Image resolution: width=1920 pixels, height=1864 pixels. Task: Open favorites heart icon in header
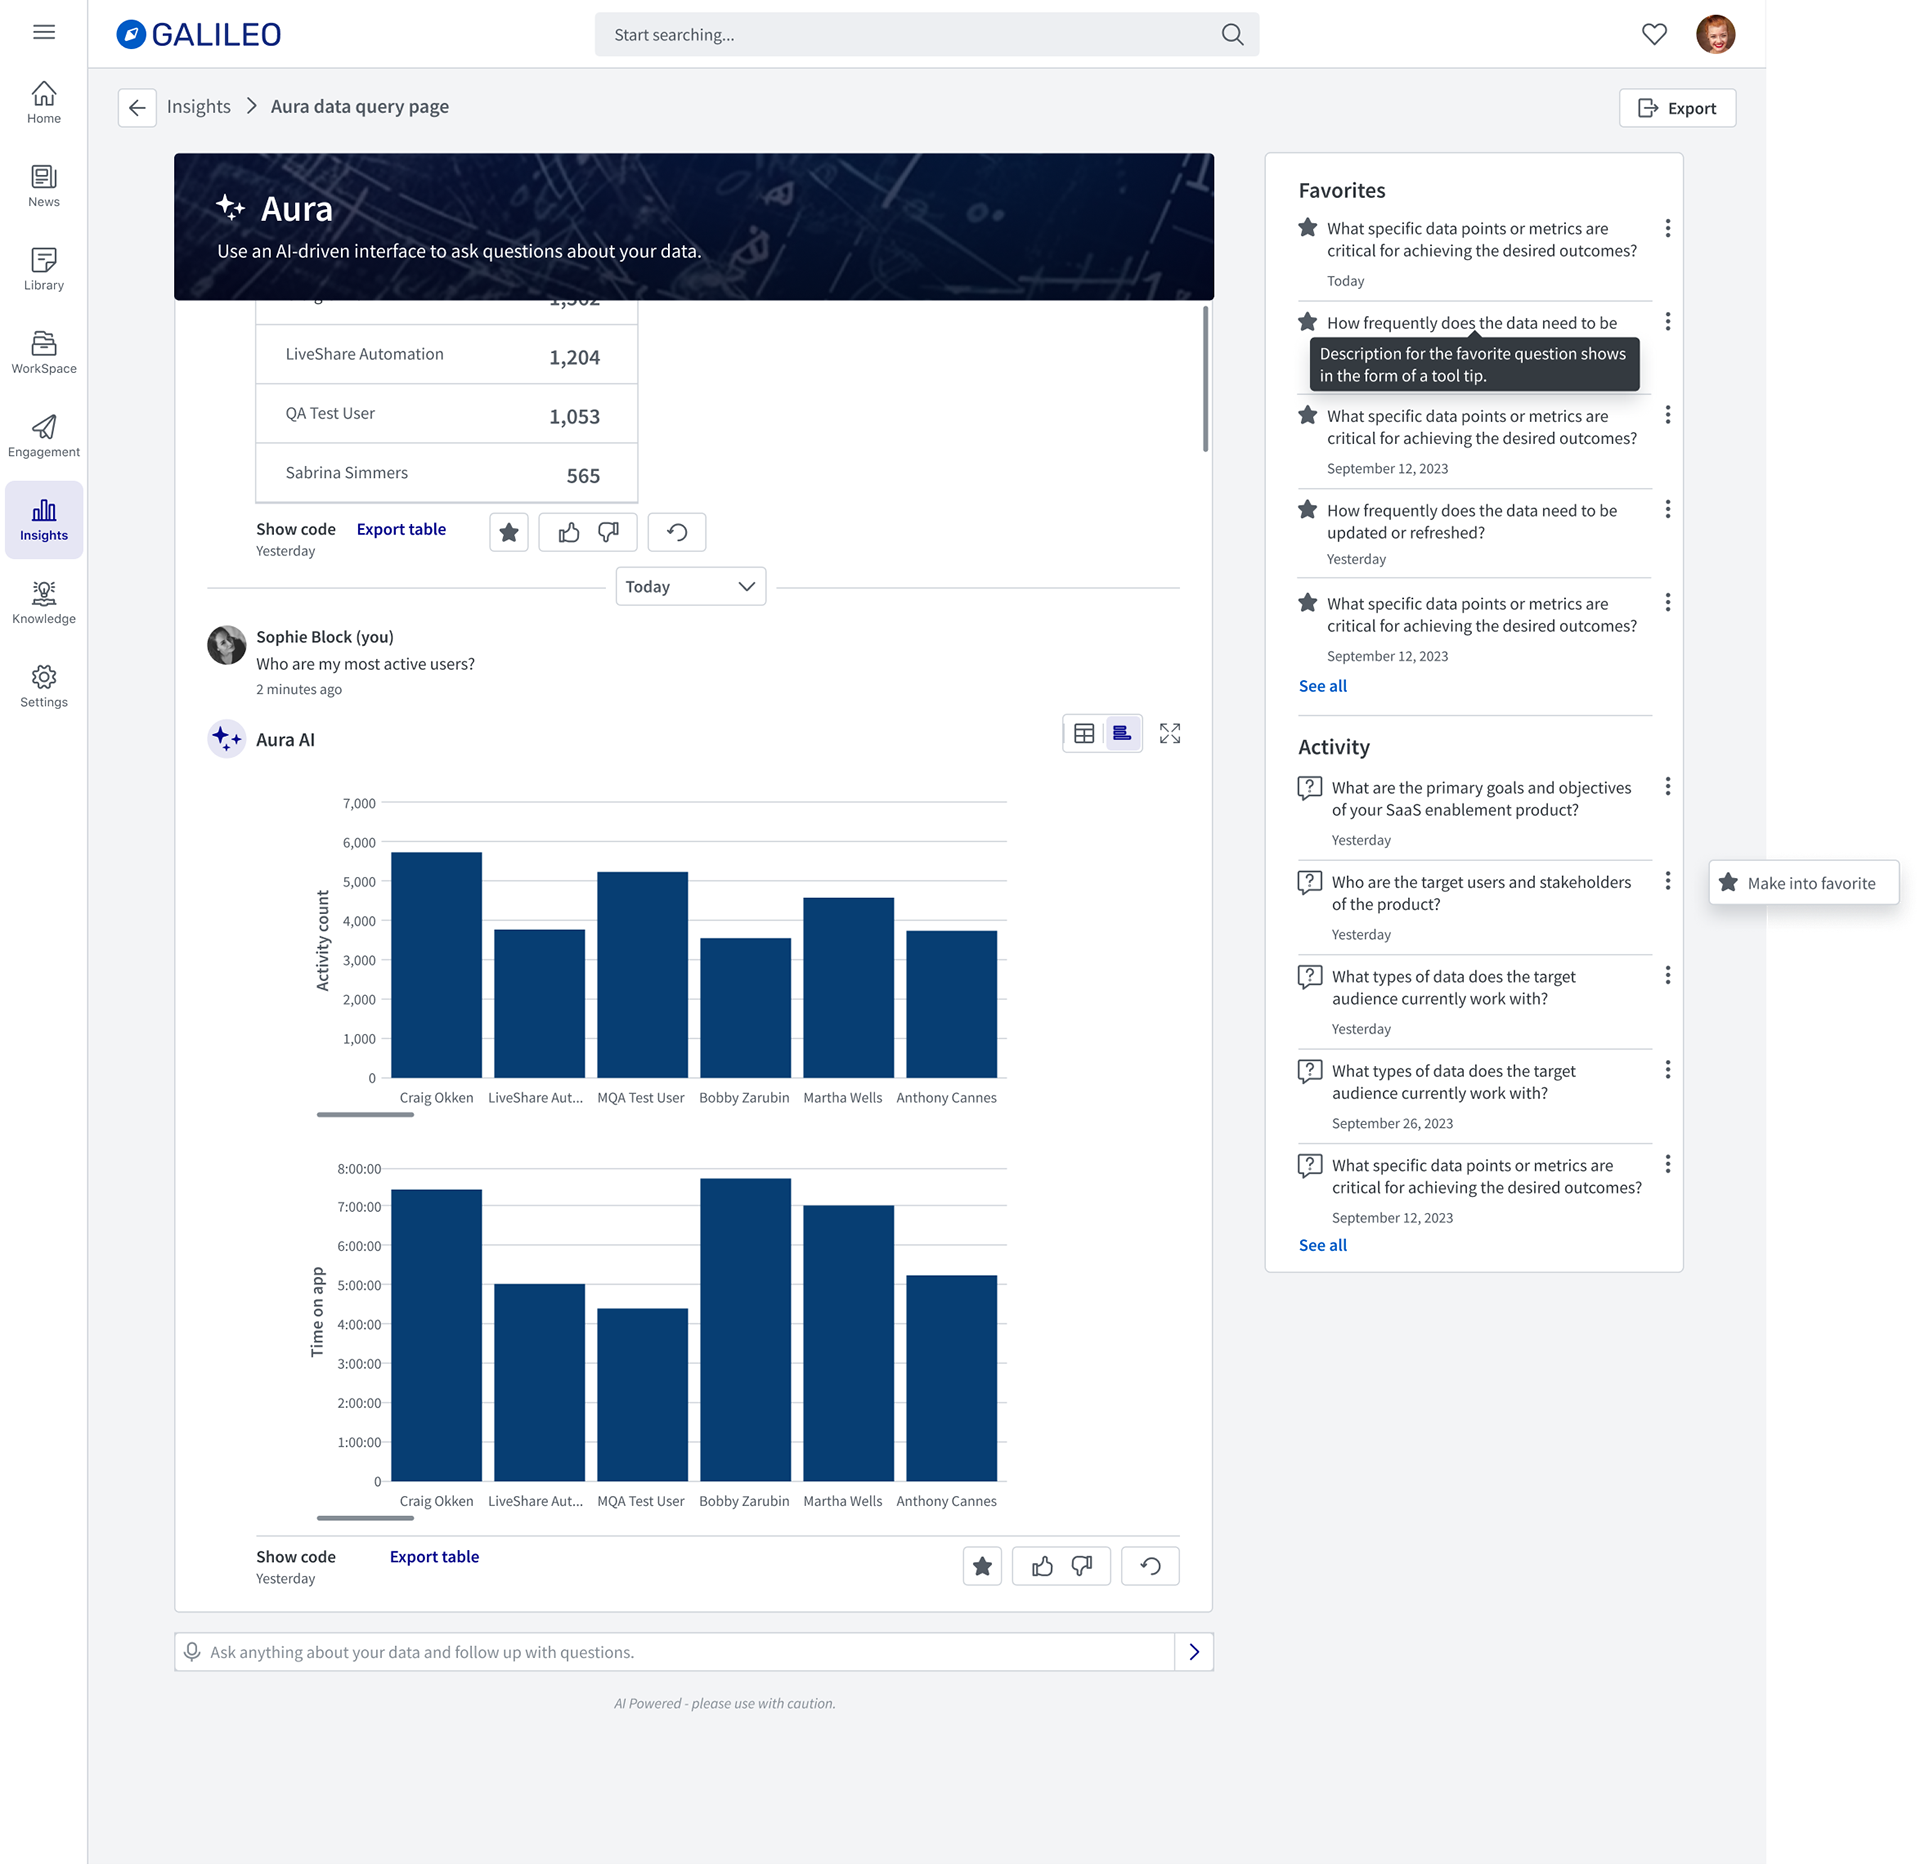tap(1654, 34)
